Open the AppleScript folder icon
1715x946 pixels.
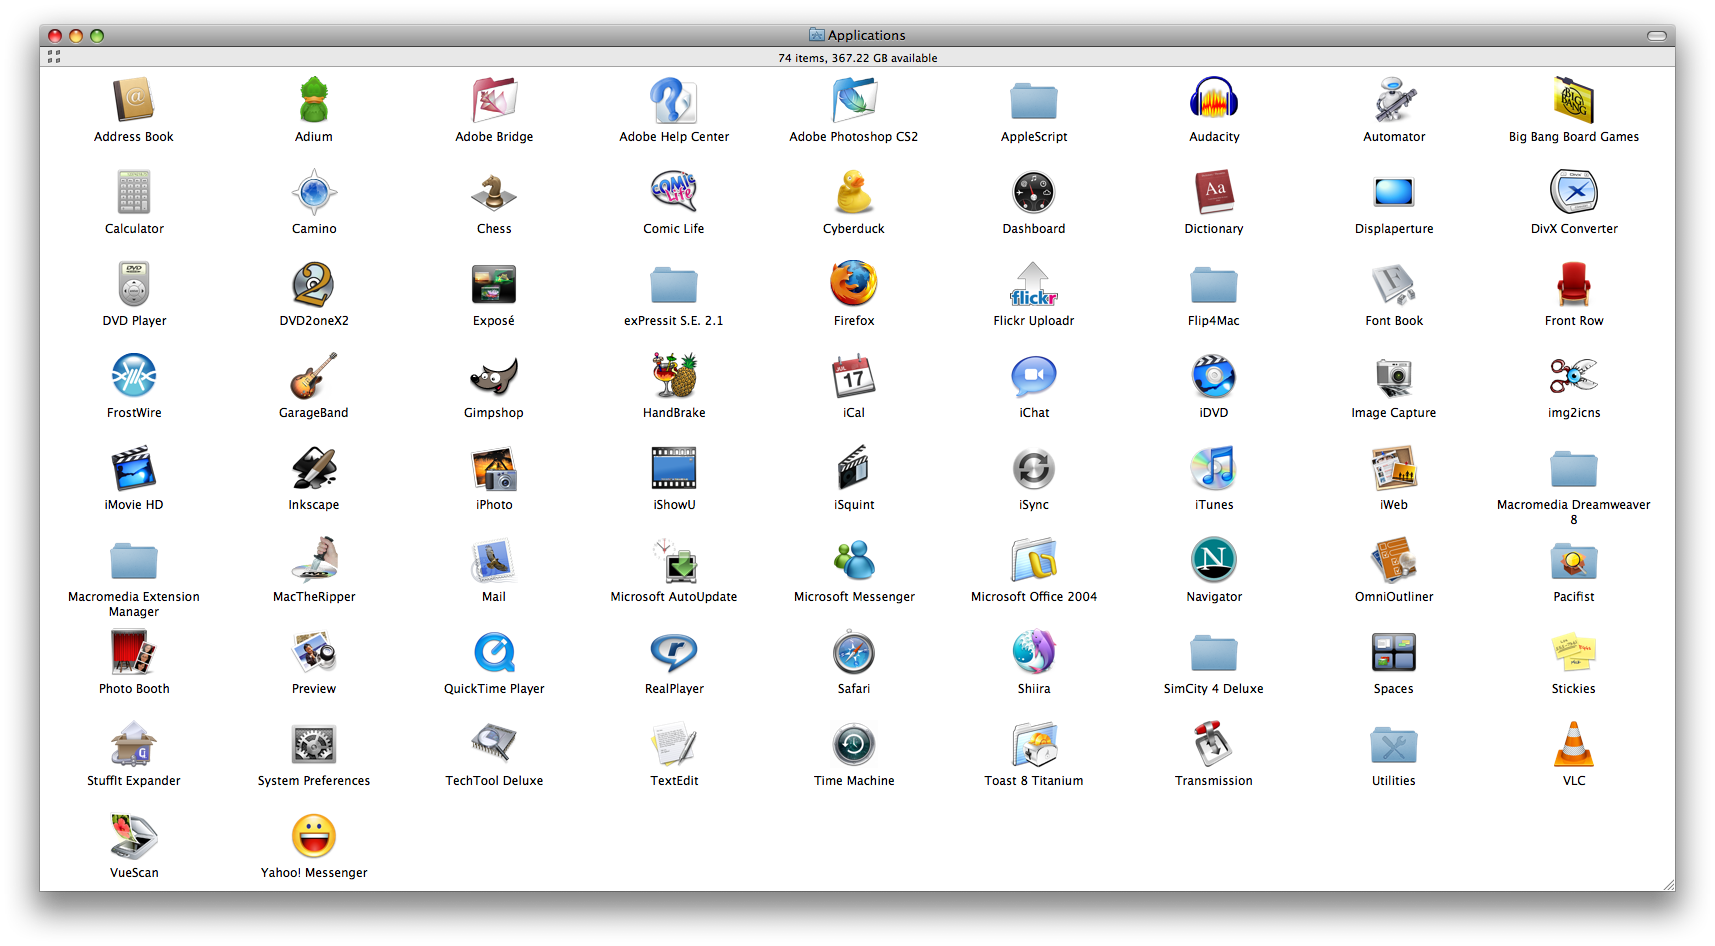tap(1034, 100)
